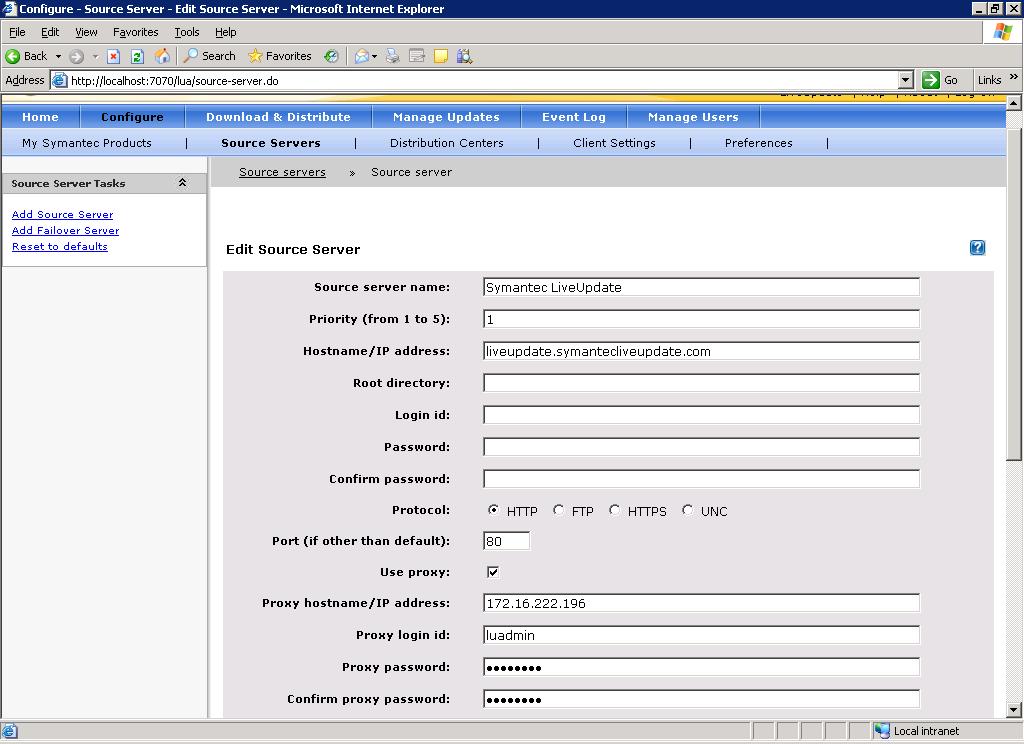Open the Event Log tab
Image resolution: width=1024 pixels, height=744 pixels.
[574, 117]
